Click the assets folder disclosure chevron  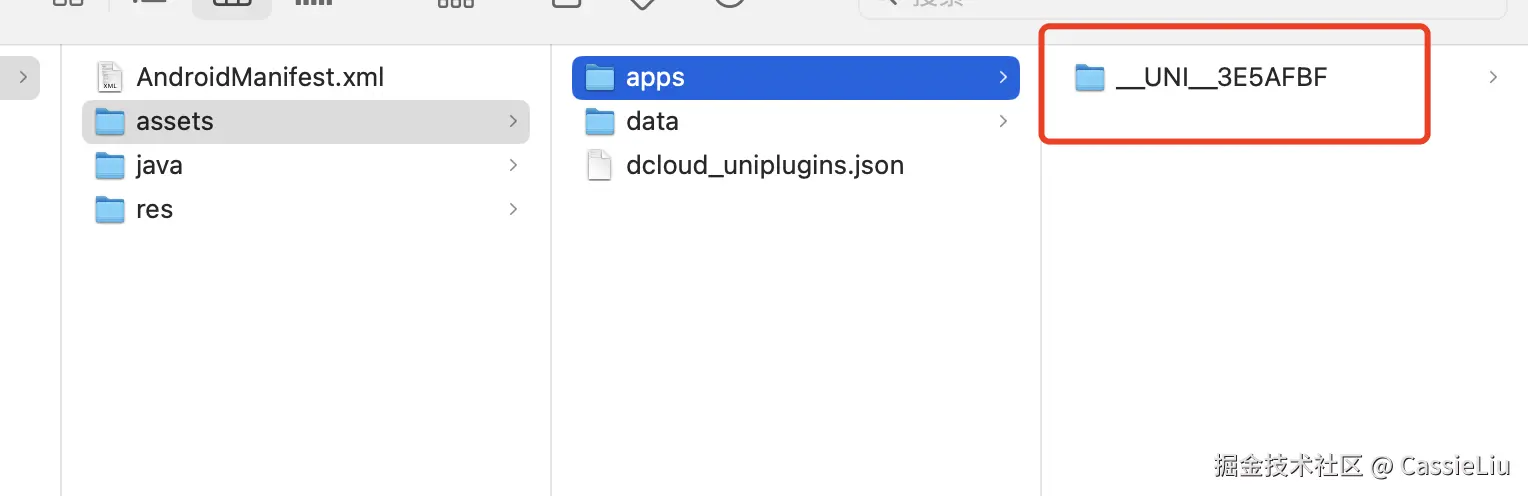point(513,122)
